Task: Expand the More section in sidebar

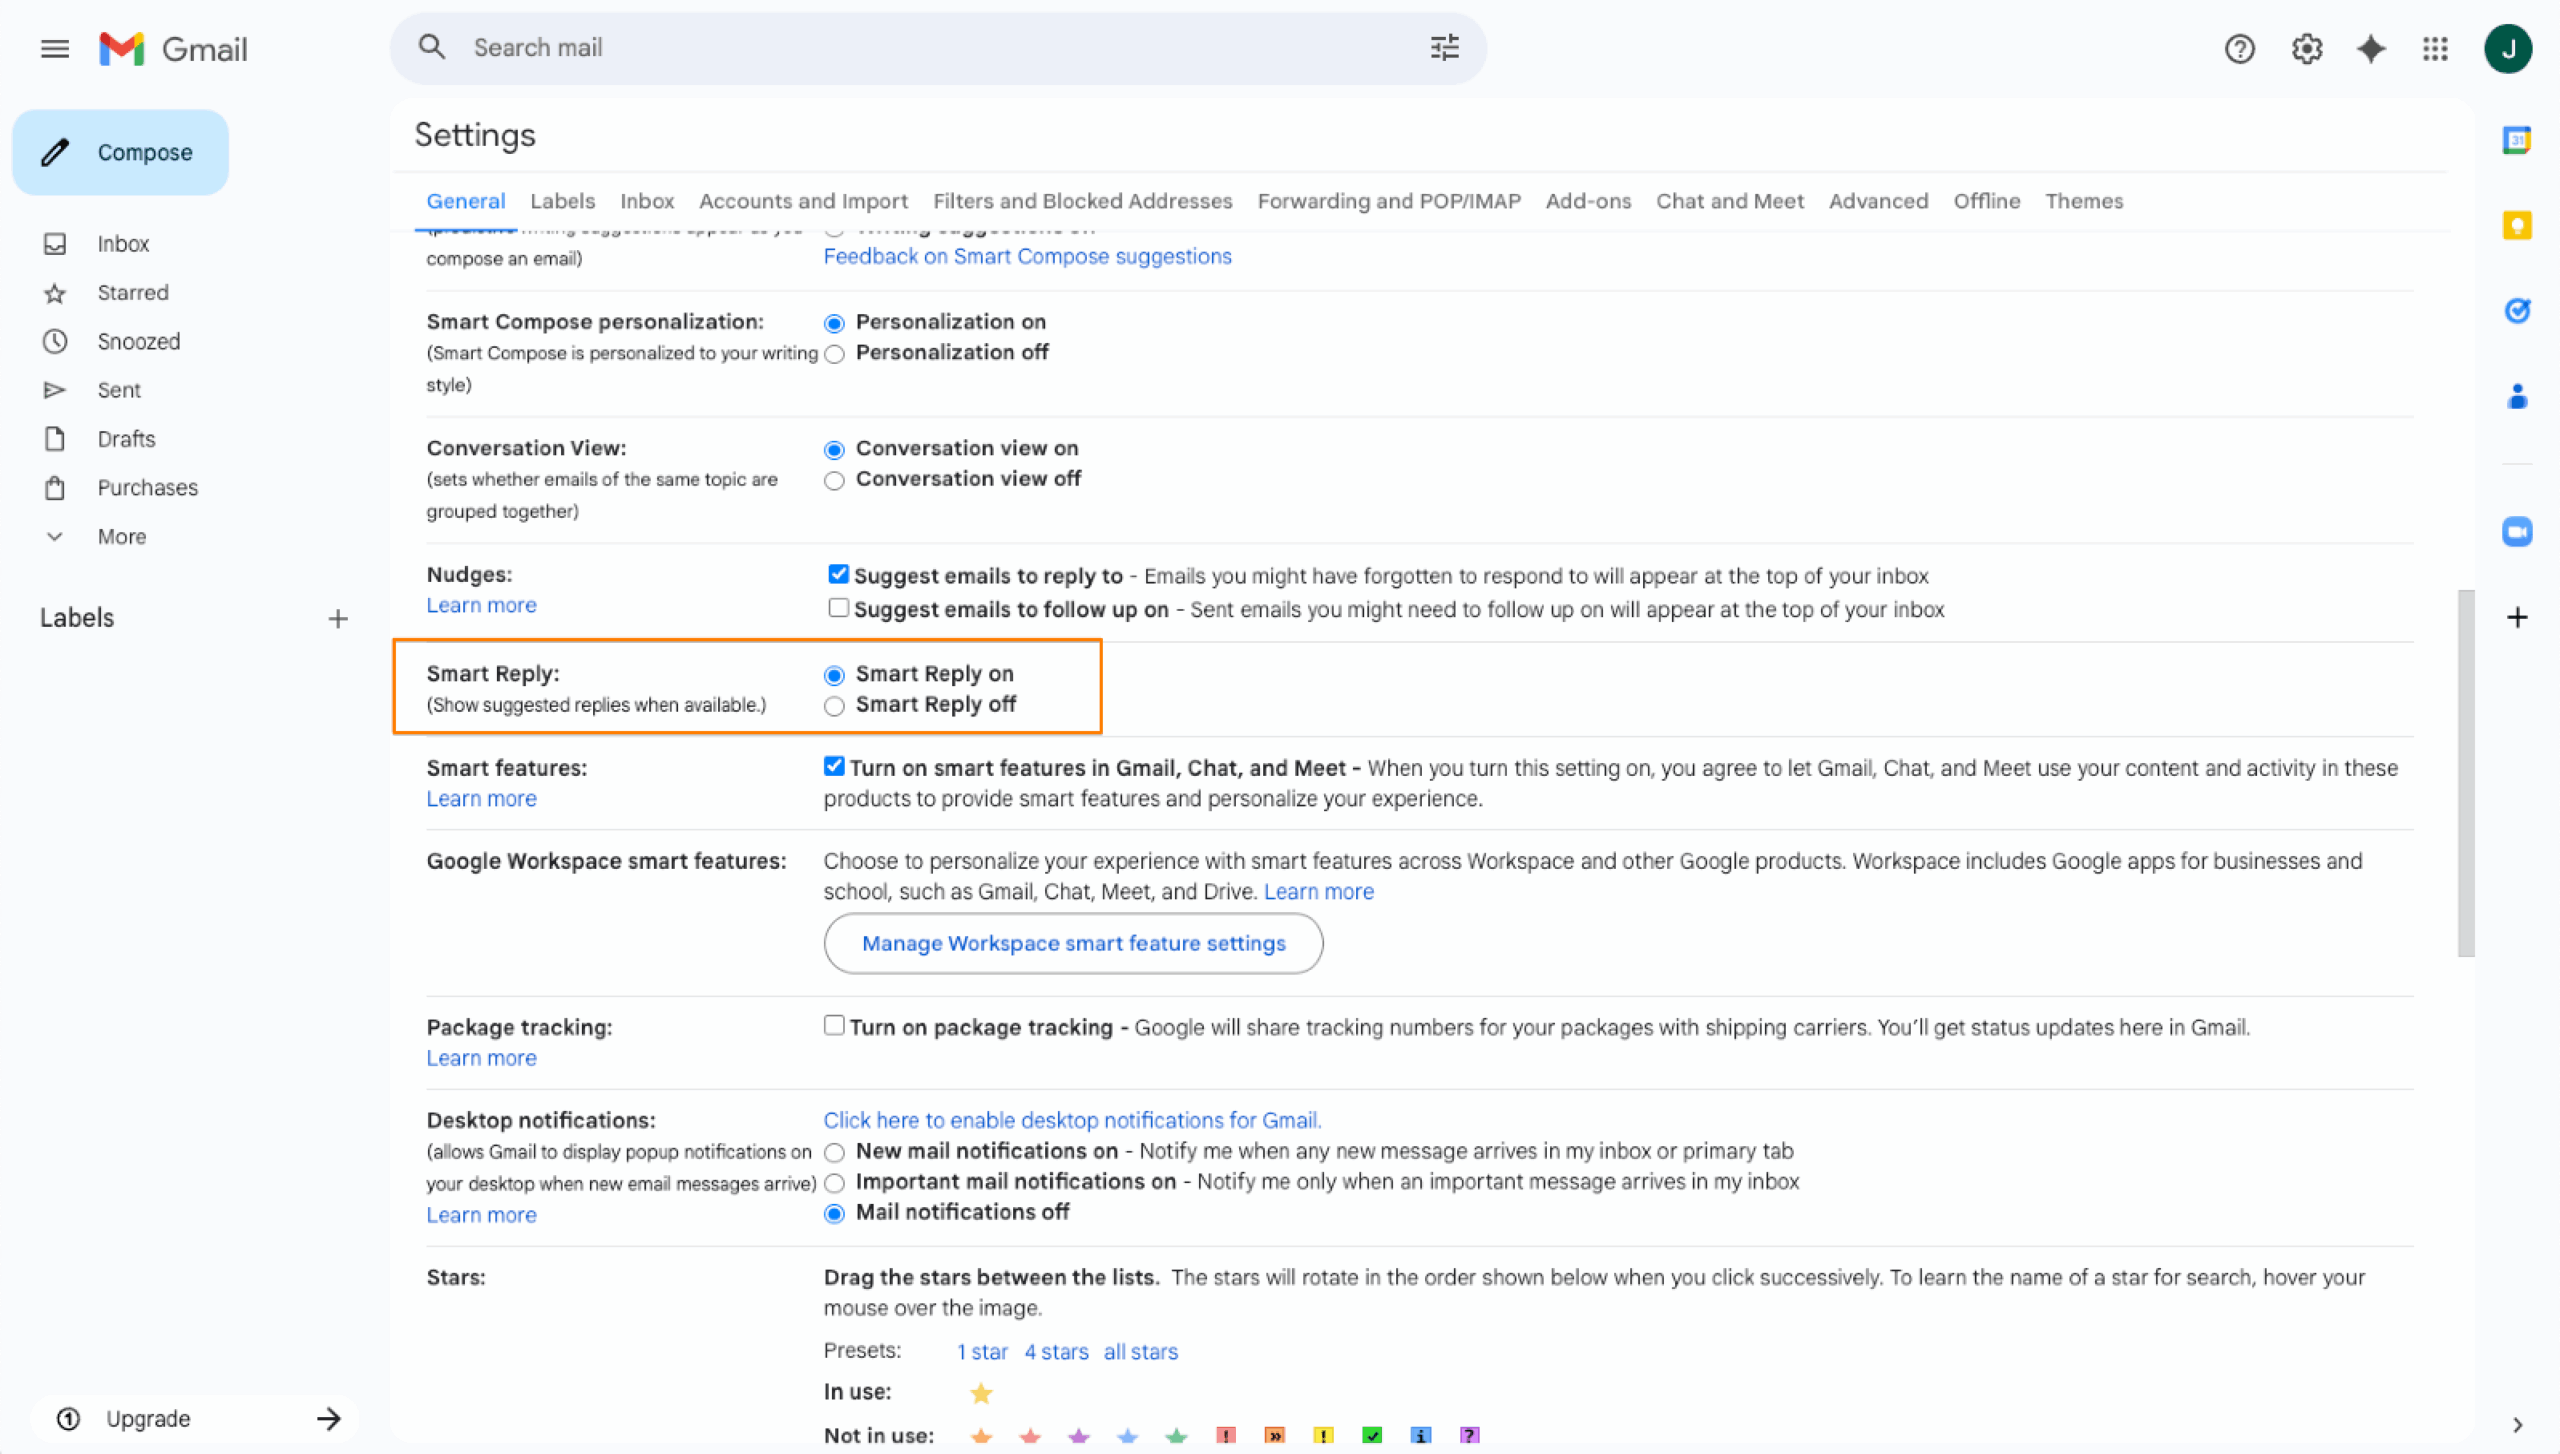Action: tap(121, 537)
